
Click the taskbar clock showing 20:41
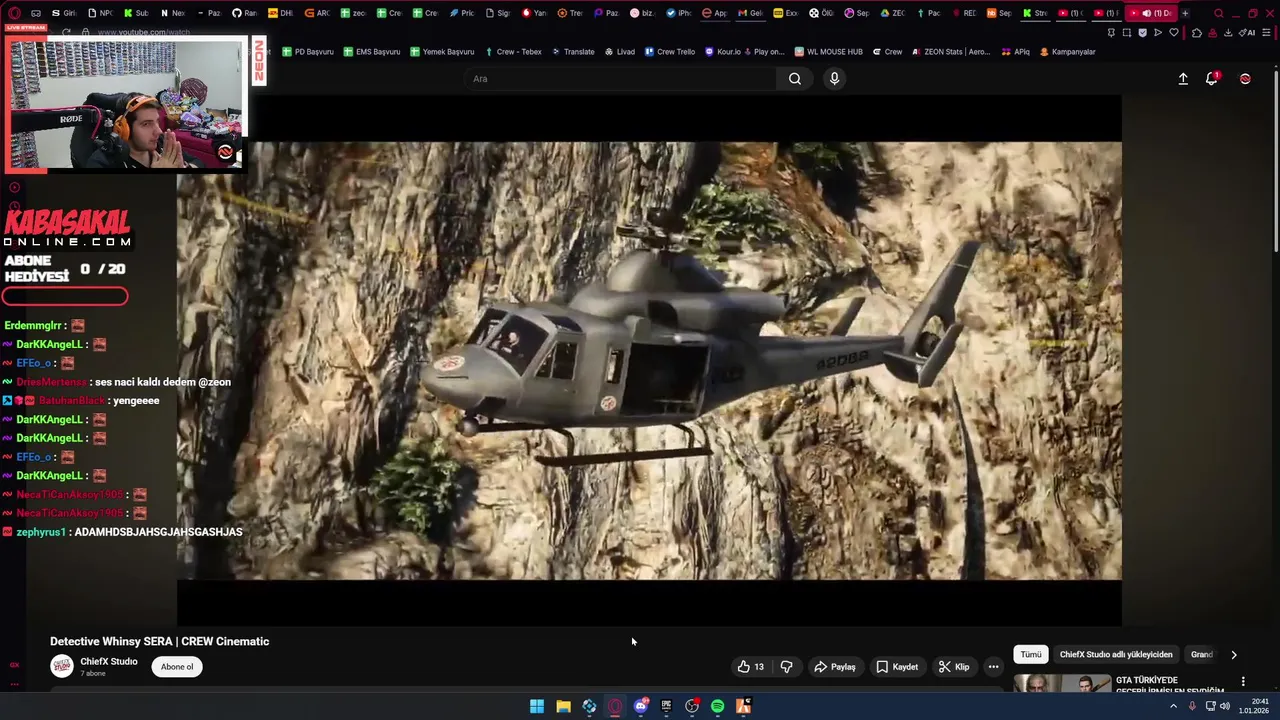coord(1254,706)
